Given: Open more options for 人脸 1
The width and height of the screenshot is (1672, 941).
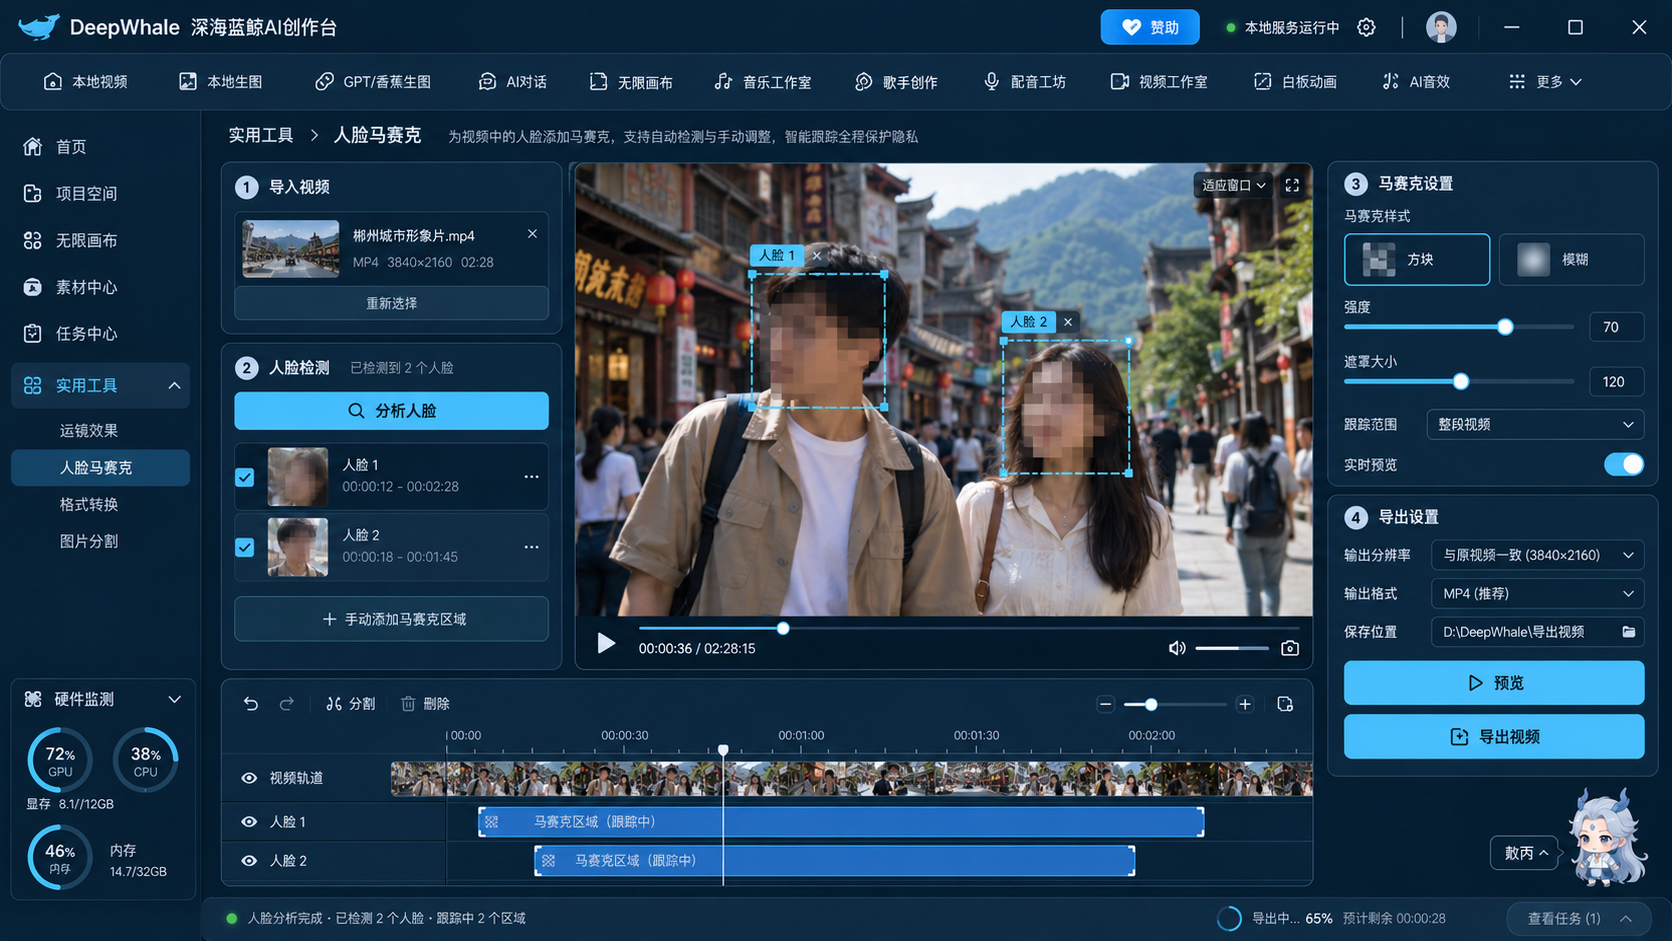Looking at the screenshot, I should [531, 477].
